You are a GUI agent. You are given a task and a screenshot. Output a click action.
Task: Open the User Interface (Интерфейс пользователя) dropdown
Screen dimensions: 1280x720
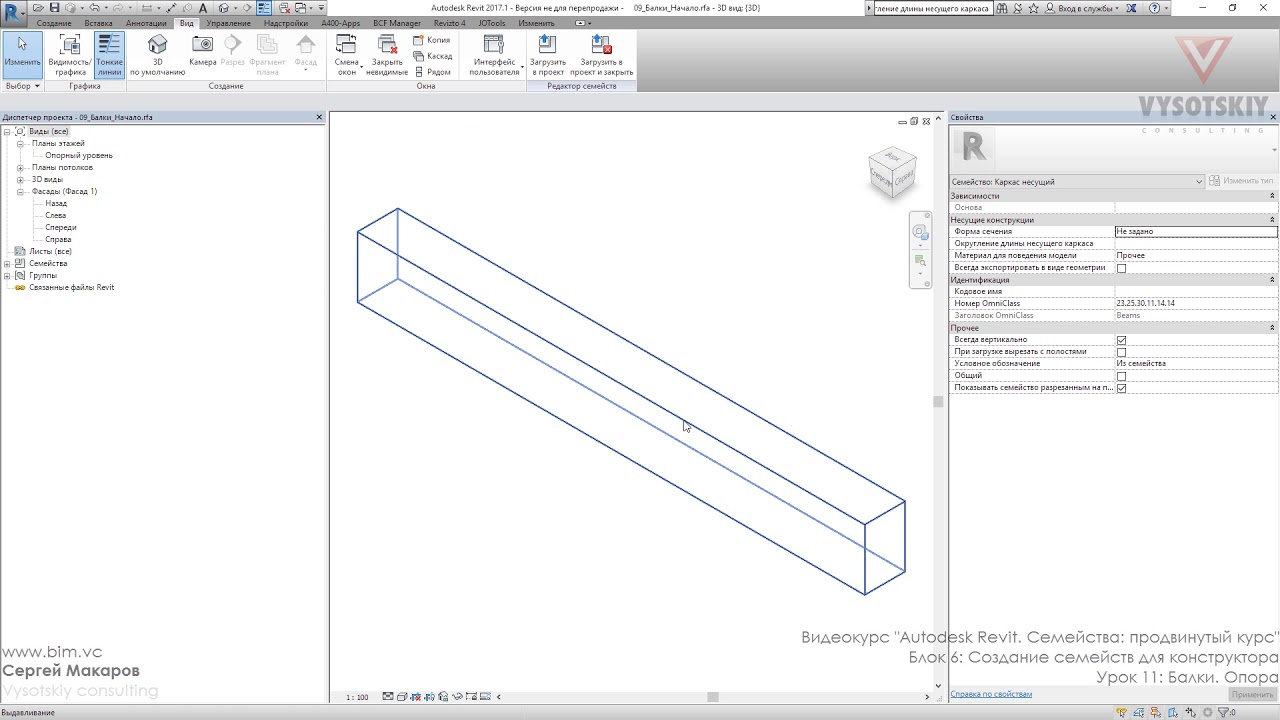point(495,55)
